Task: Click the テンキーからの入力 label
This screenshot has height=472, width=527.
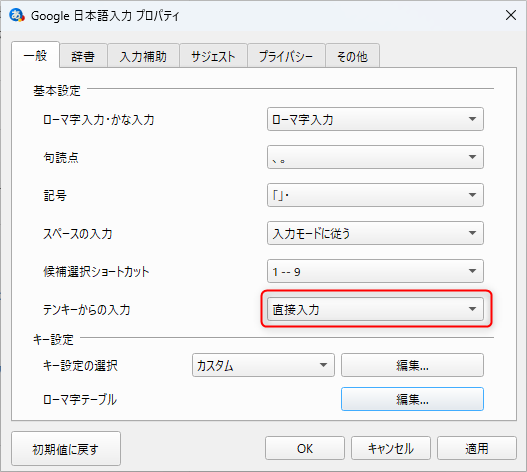Action: [x=86, y=309]
